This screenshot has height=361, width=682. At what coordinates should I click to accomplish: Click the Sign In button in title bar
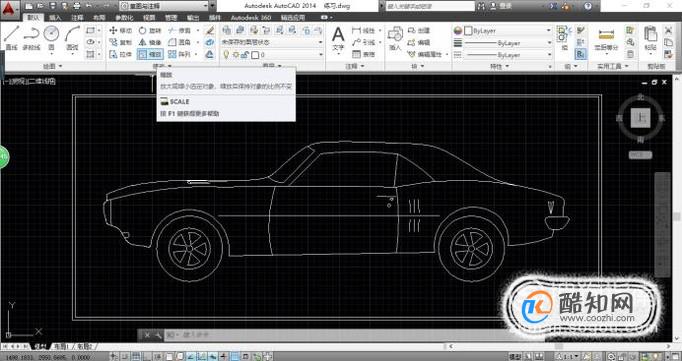(x=501, y=6)
